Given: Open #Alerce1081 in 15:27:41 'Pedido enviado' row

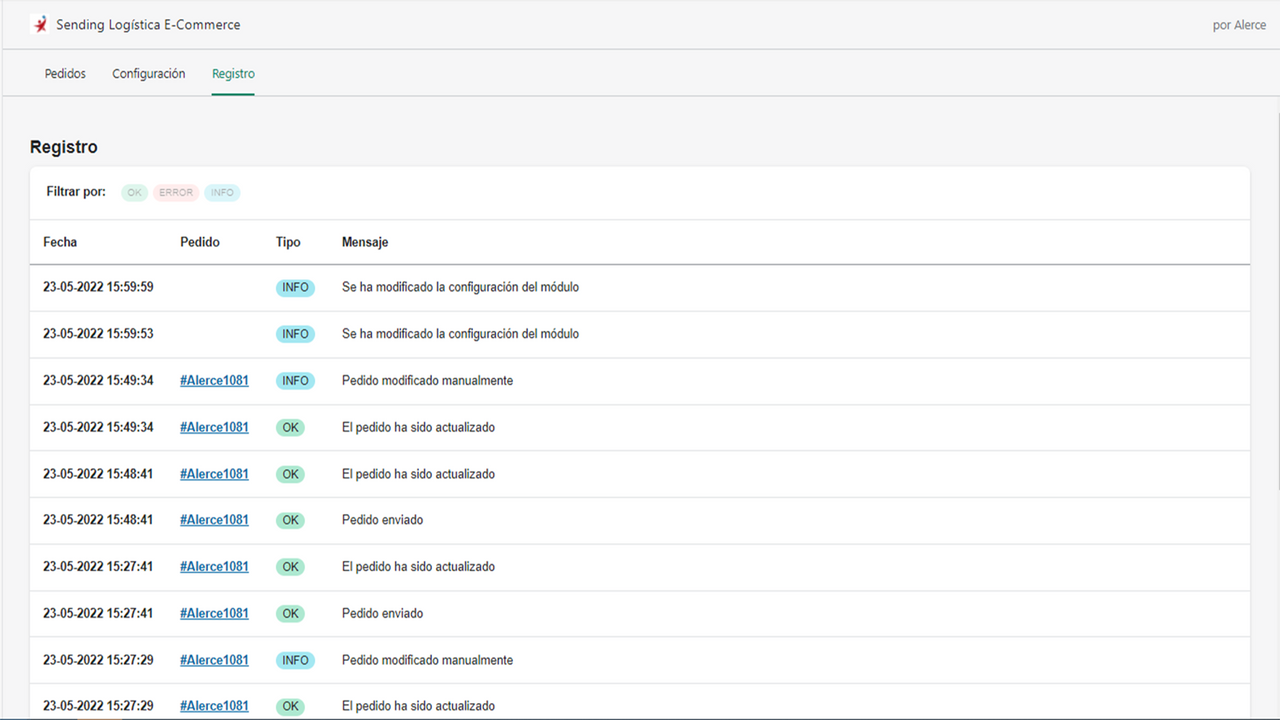Looking at the screenshot, I should 214,613.
